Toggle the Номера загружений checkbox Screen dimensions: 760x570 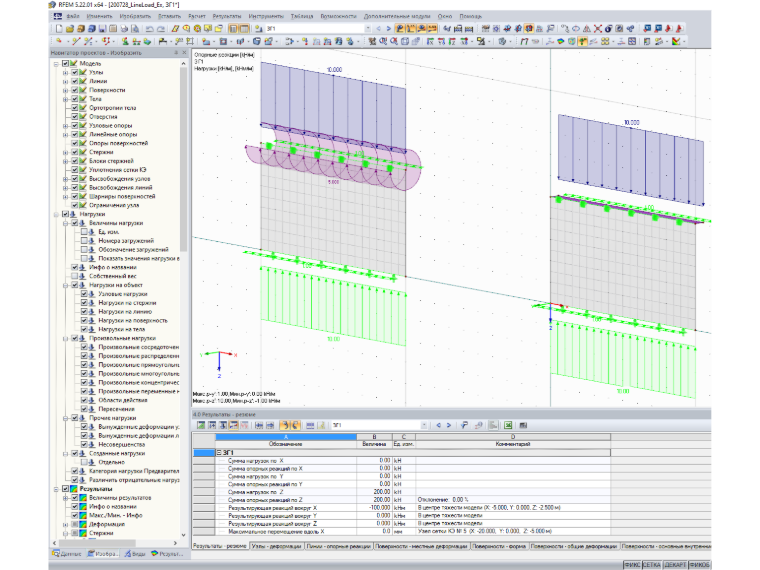coord(84,240)
